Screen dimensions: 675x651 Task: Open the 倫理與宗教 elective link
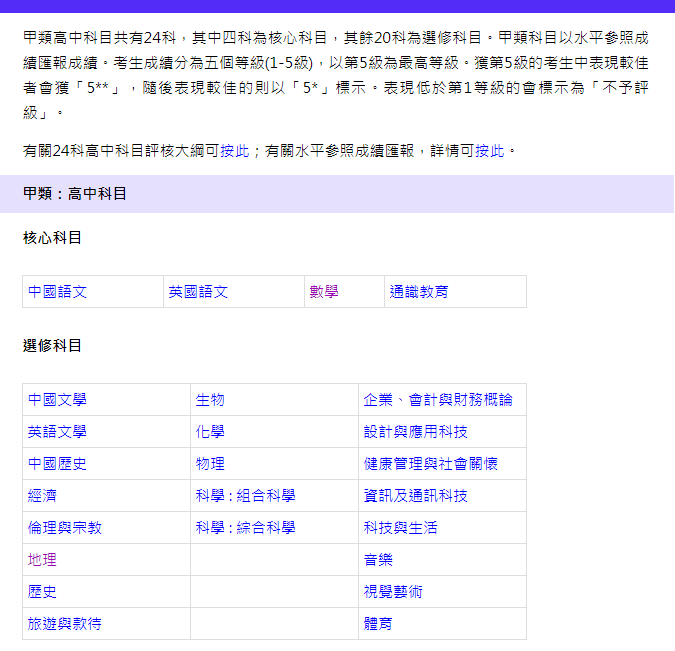pyautogui.click(x=65, y=527)
